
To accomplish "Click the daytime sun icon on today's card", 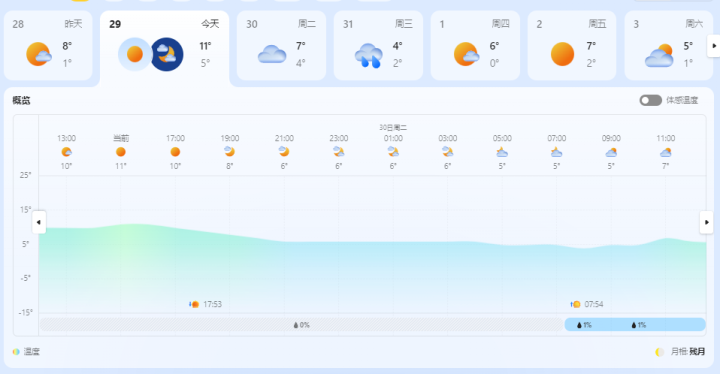I will click(135, 54).
